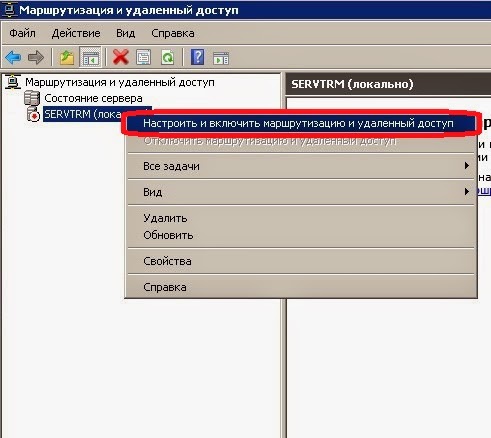This screenshot has height=438, width=491.
Task: Click the Server Status stacked servers icon
Action: (x=32, y=98)
